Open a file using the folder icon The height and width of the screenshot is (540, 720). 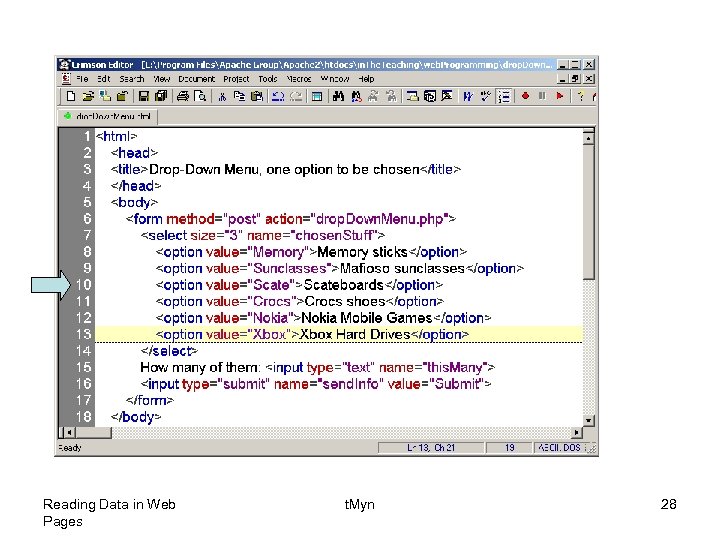click(88, 96)
